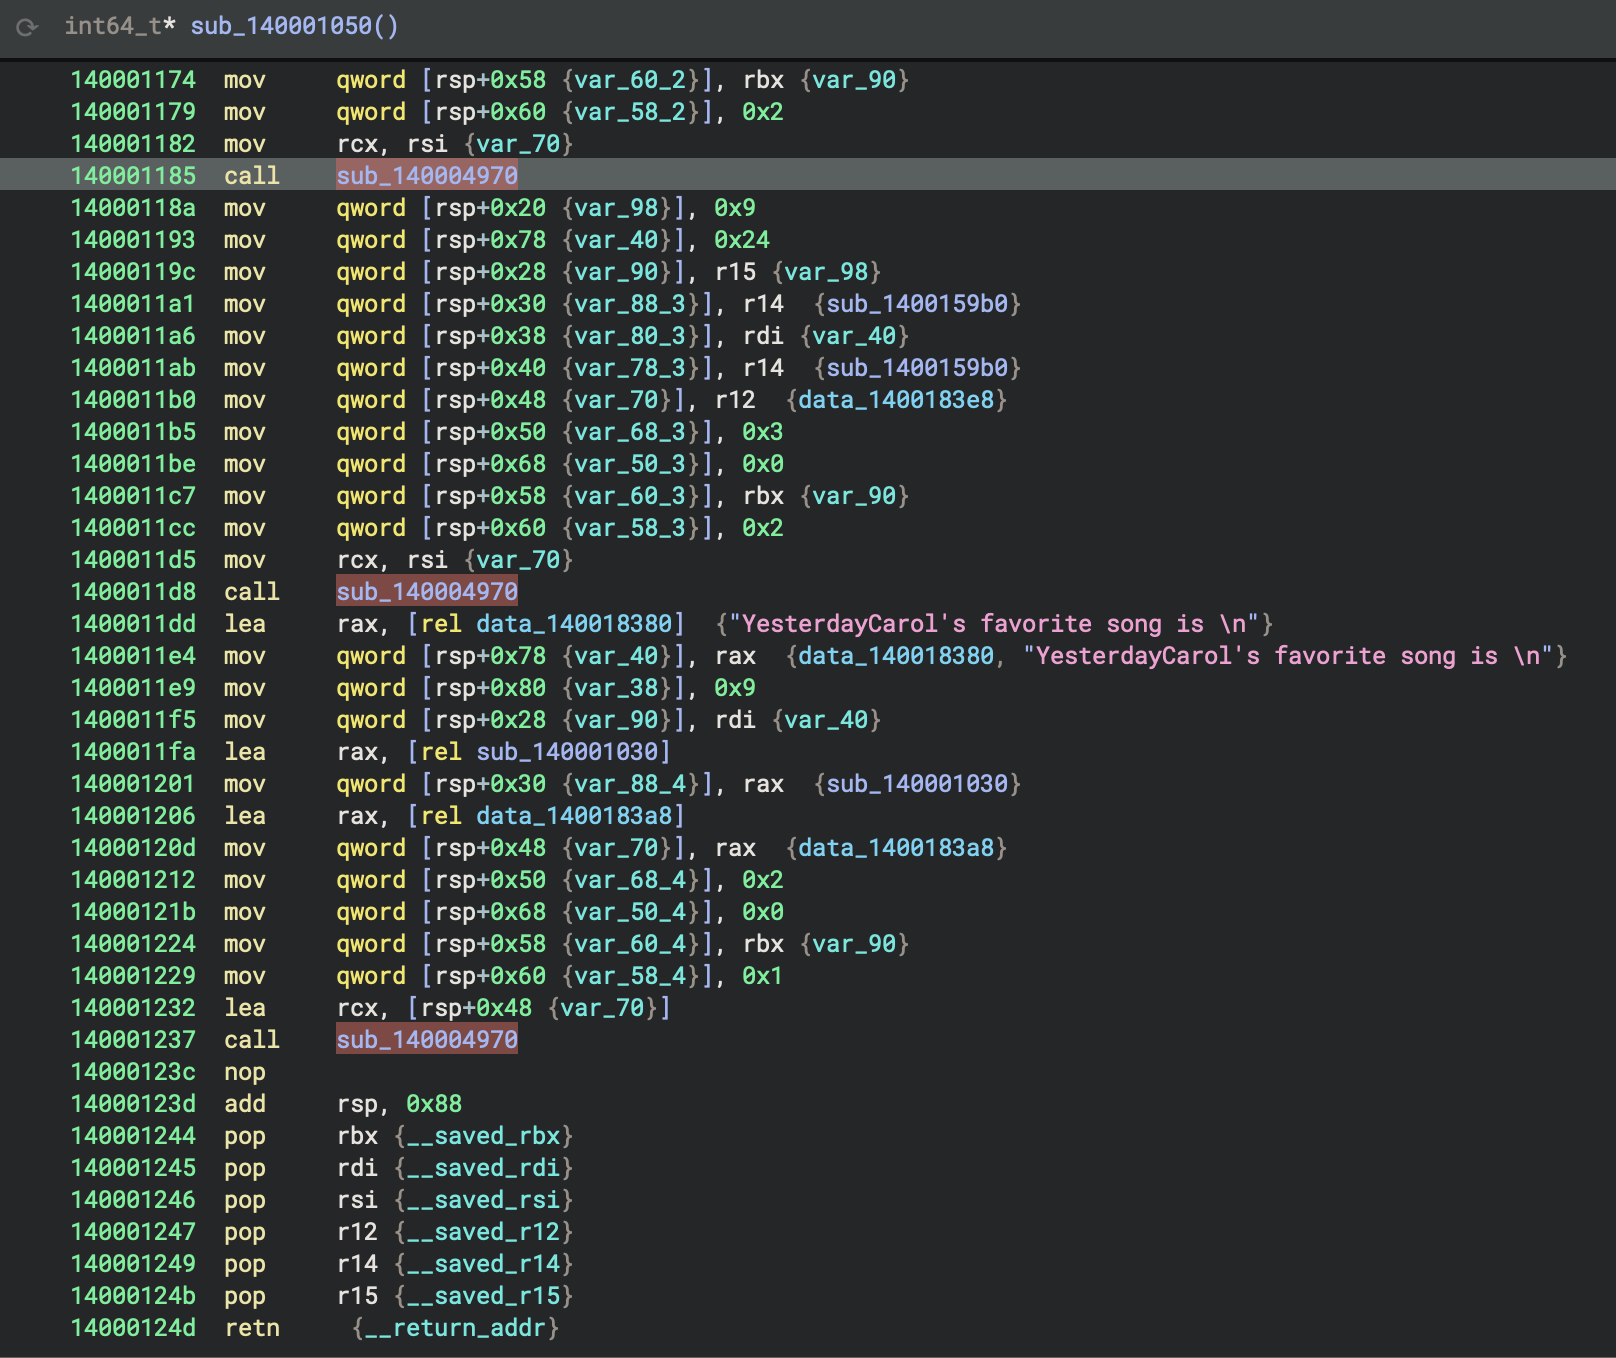1616x1358 pixels.
Task: Jump to data_1400183e8 on line 1400011b0
Action: click(896, 400)
